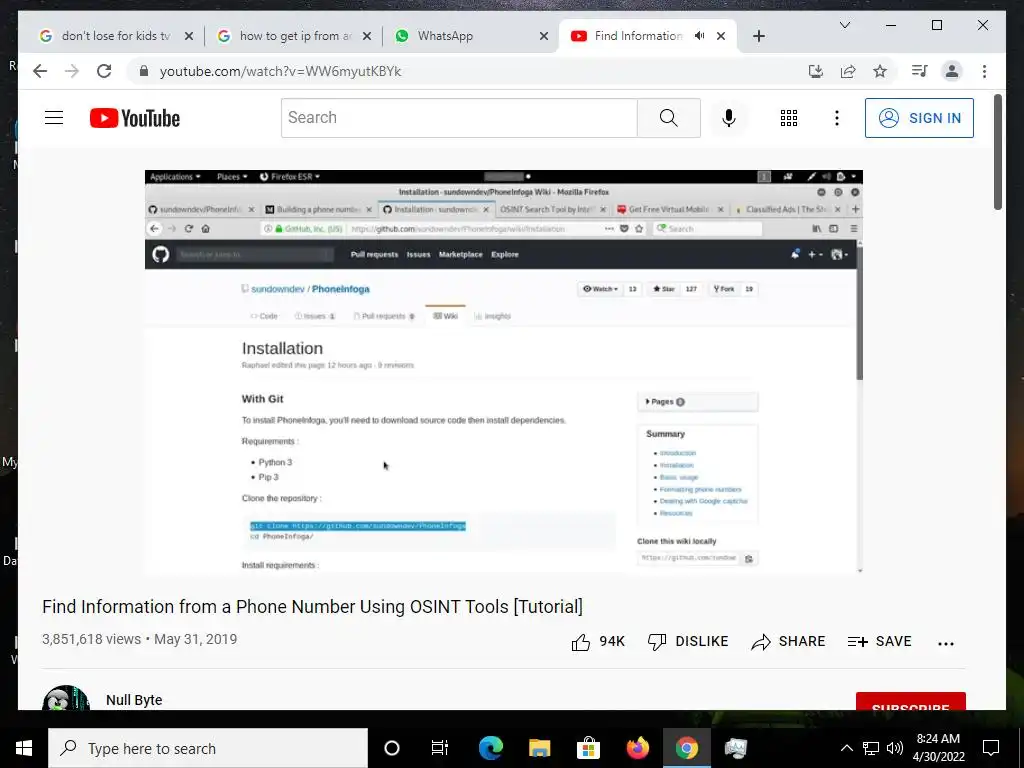
Task: Sign in to YouTube
Action: pyautogui.click(x=919, y=118)
